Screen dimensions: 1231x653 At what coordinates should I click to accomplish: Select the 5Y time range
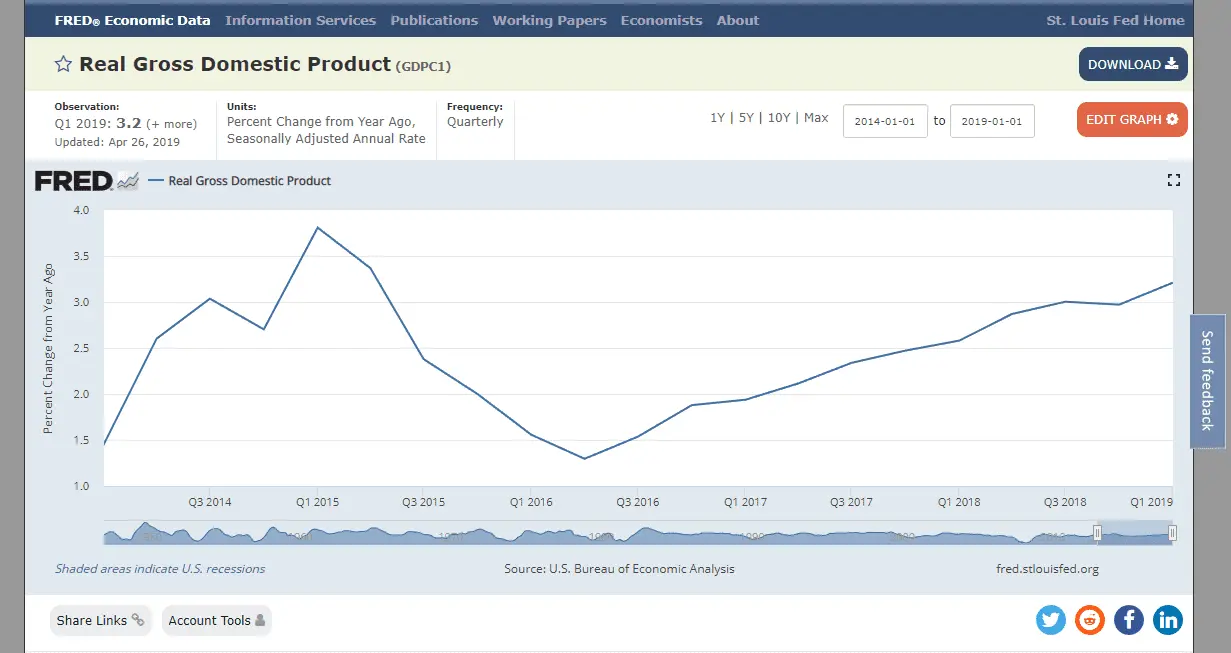pyautogui.click(x=746, y=118)
